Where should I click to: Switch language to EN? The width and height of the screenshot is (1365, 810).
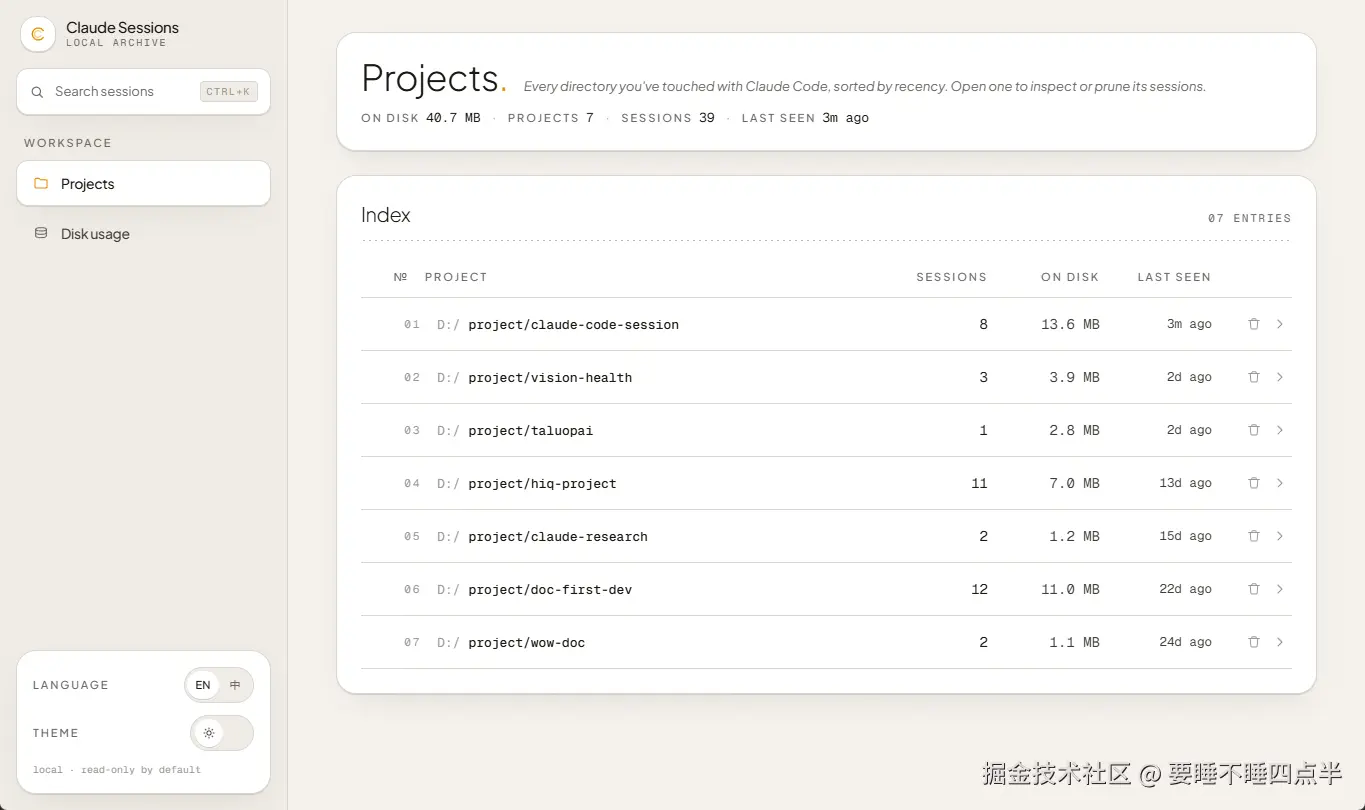(203, 685)
